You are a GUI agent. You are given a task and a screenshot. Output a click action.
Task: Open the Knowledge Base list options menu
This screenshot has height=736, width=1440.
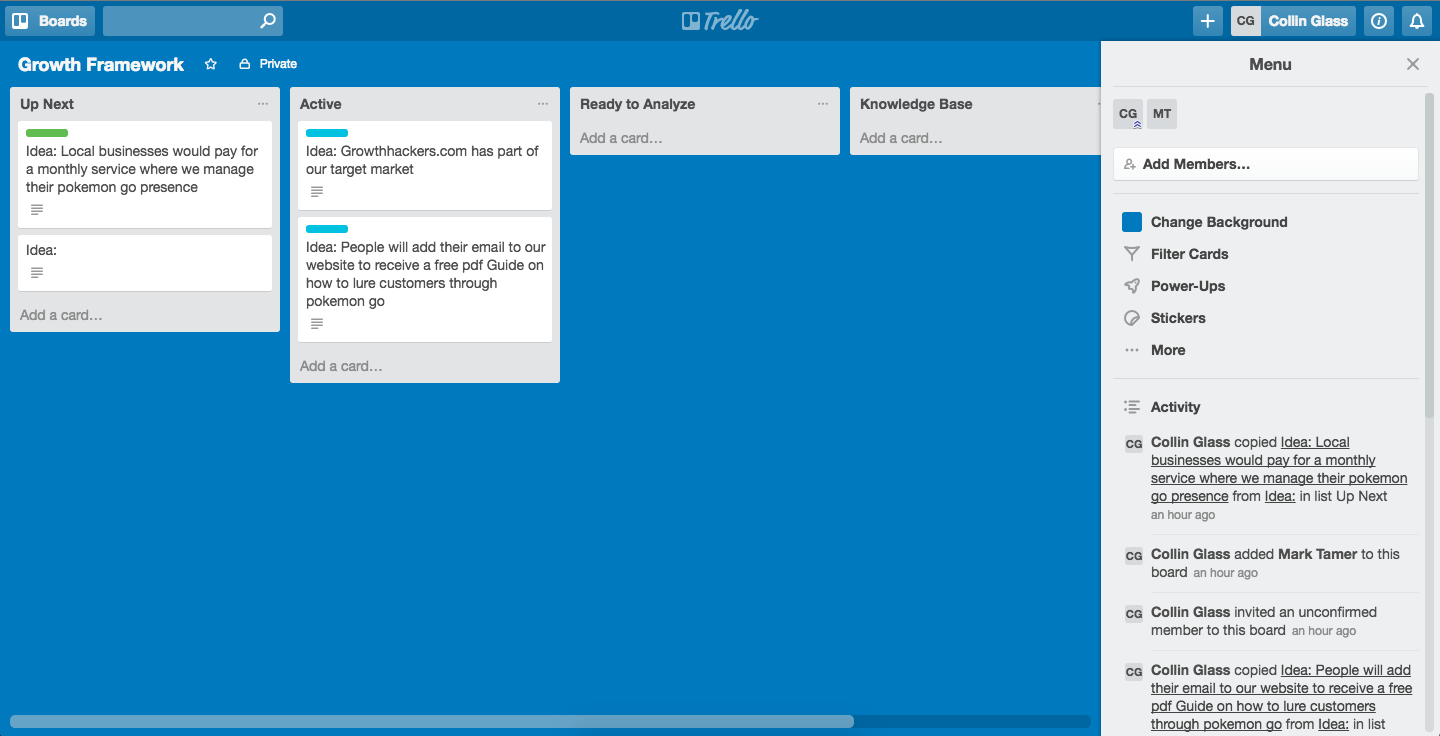point(1097,103)
